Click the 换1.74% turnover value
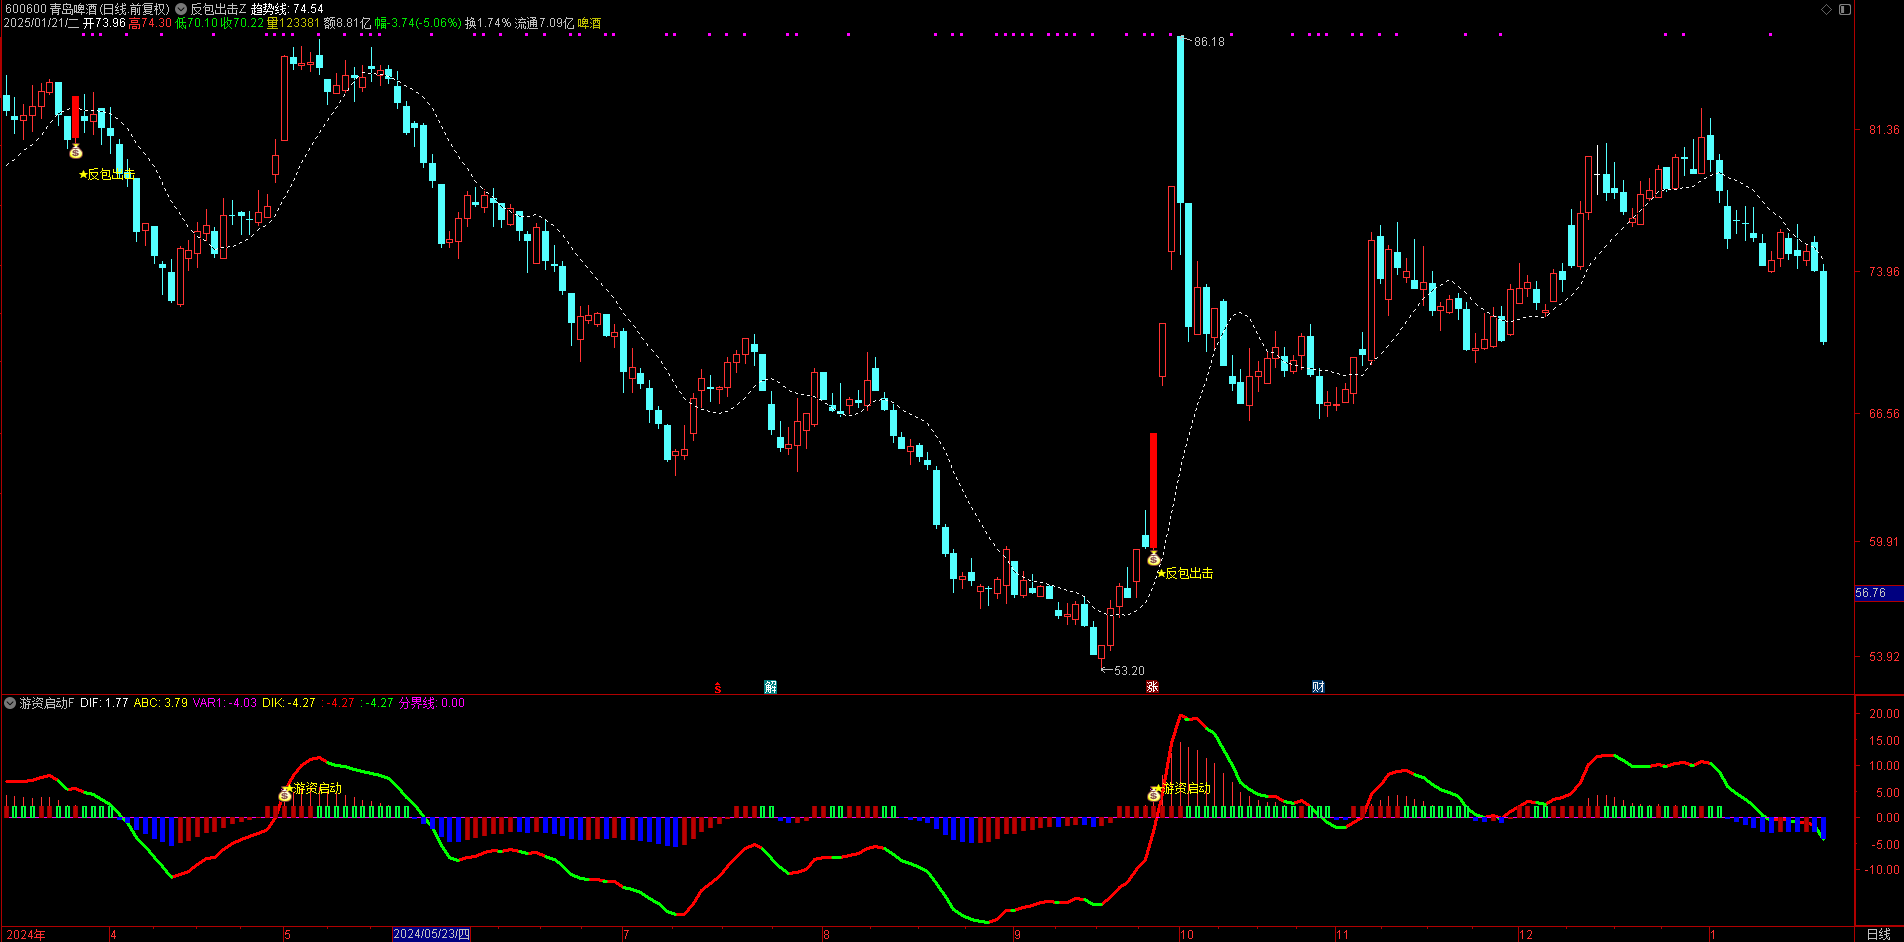 488,23
